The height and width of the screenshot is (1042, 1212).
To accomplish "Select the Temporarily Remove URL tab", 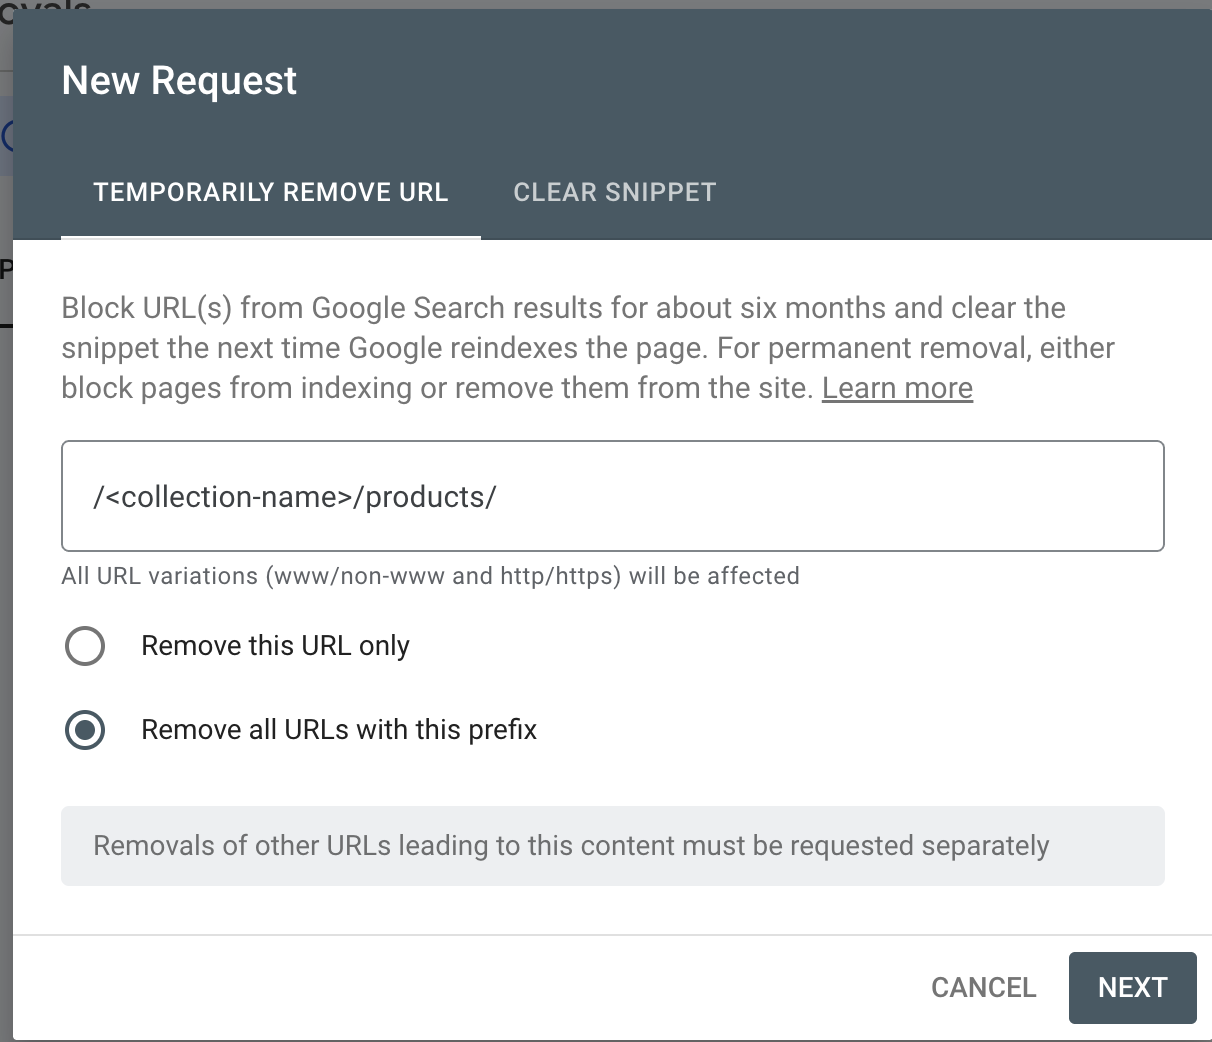I will (270, 192).
